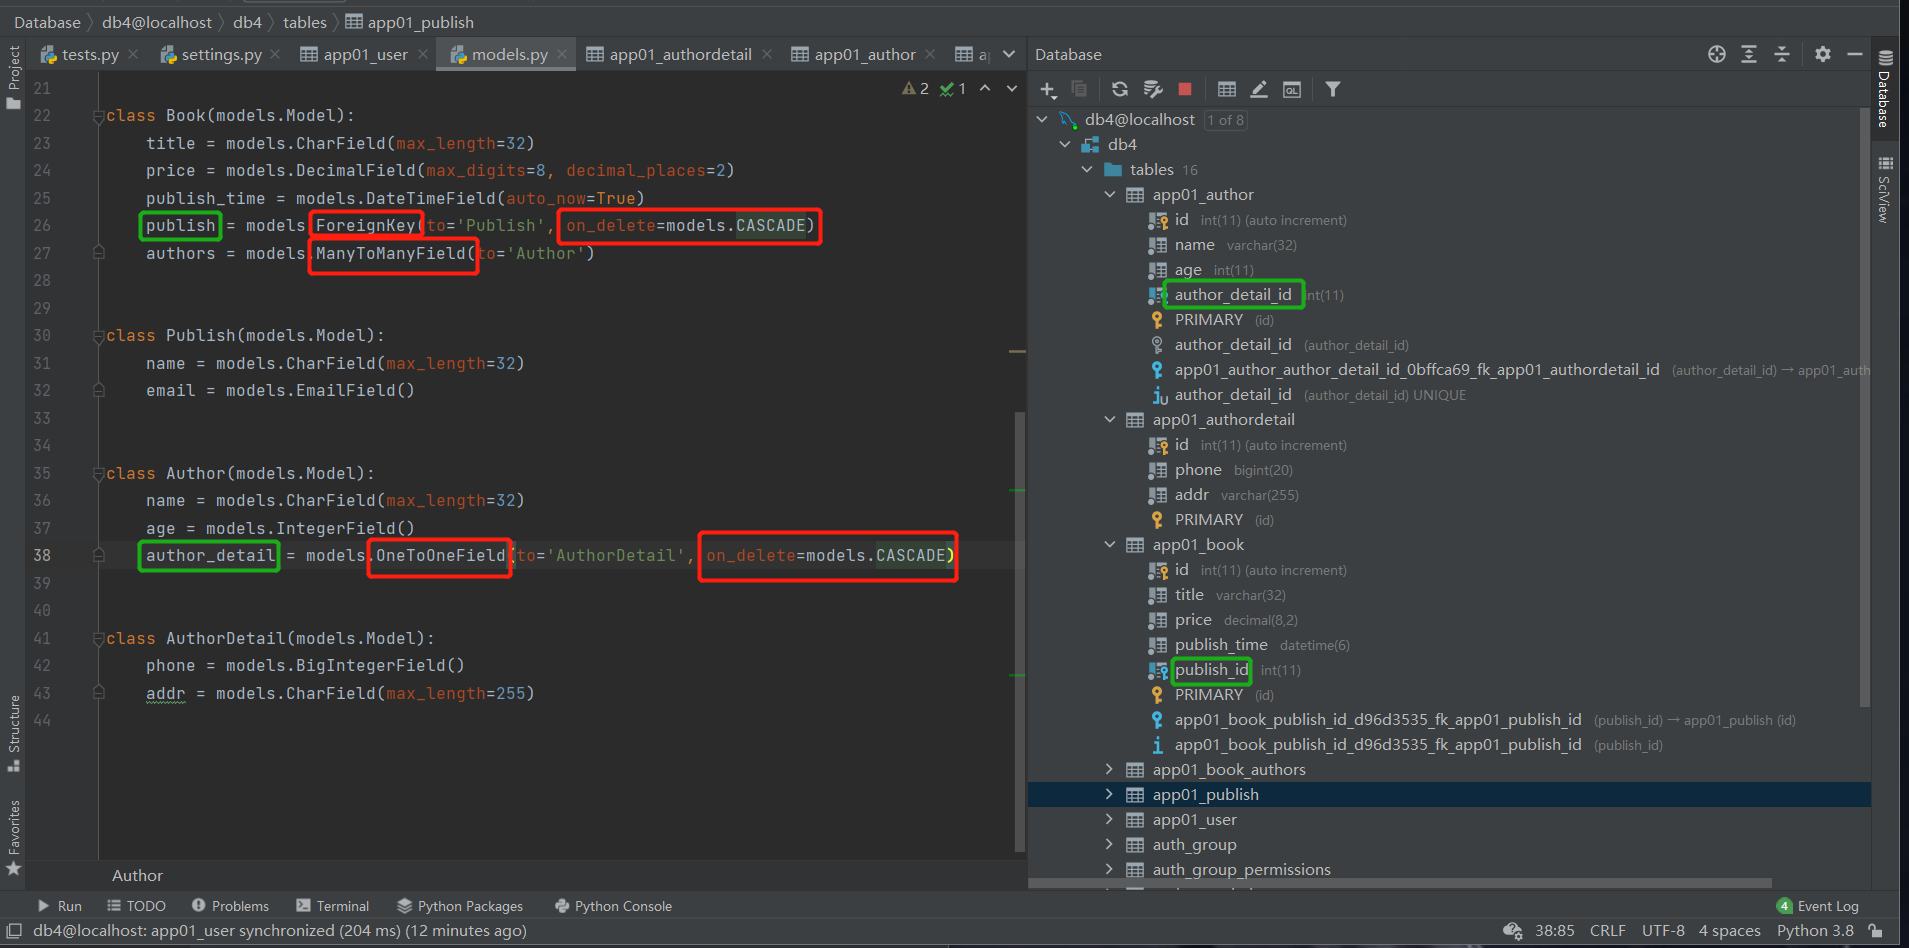Image resolution: width=1909 pixels, height=948 pixels.
Task: Collapse the app01_author table node
Action: (1110, 195)
